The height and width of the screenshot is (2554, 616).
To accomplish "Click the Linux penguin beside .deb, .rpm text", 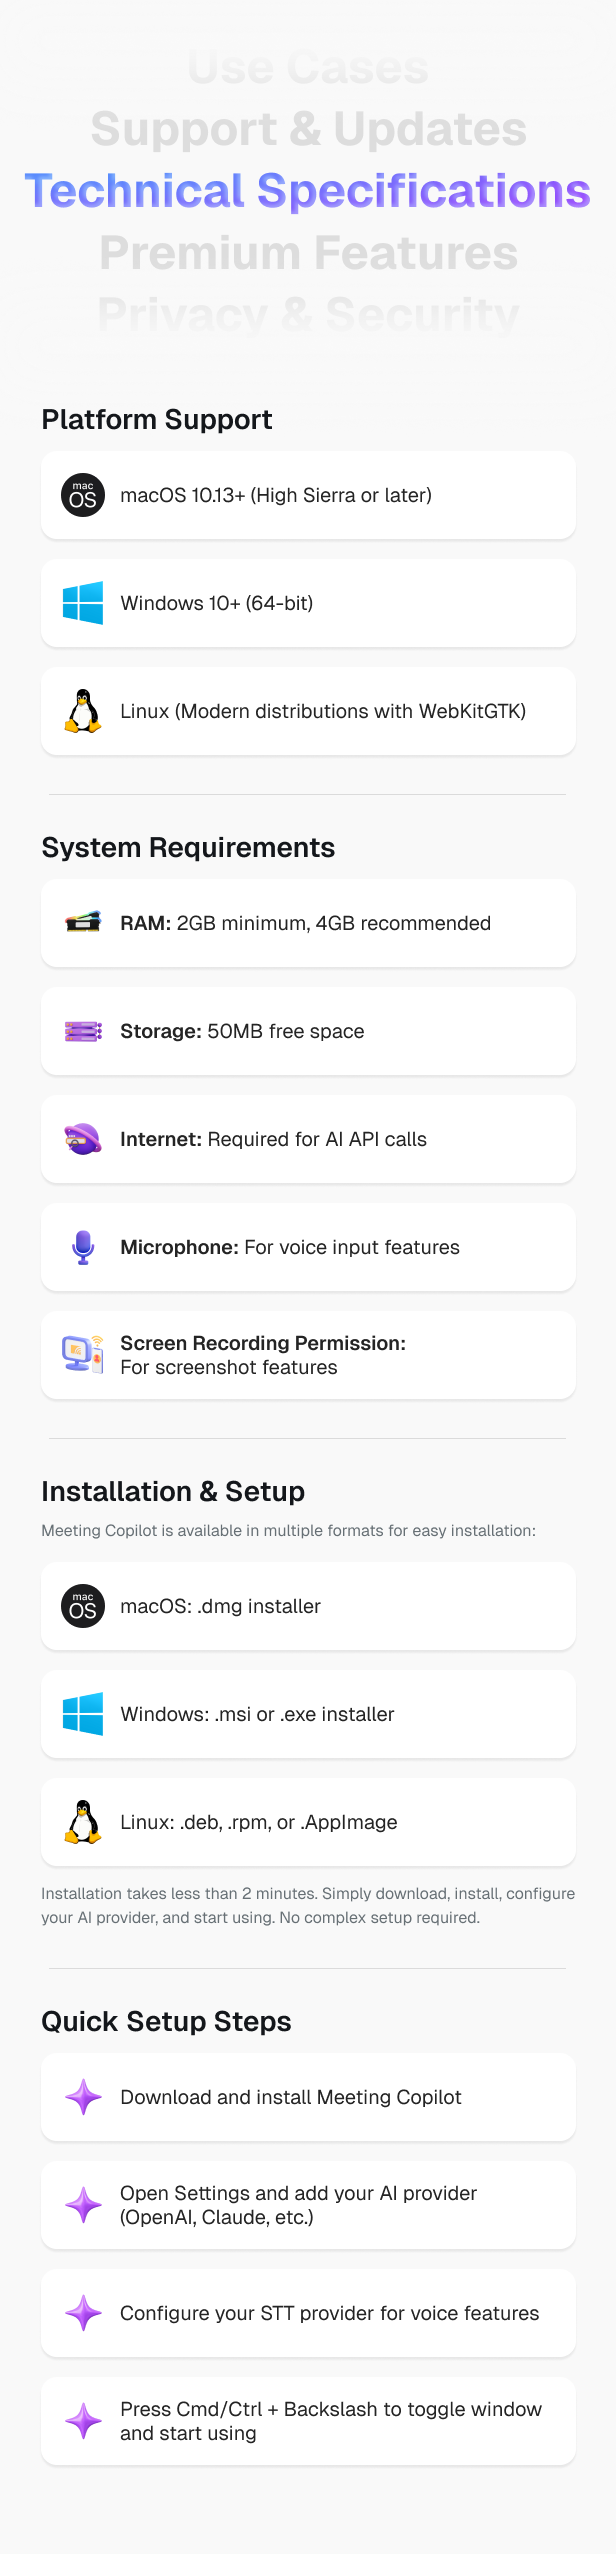I will pos(83,1822).
